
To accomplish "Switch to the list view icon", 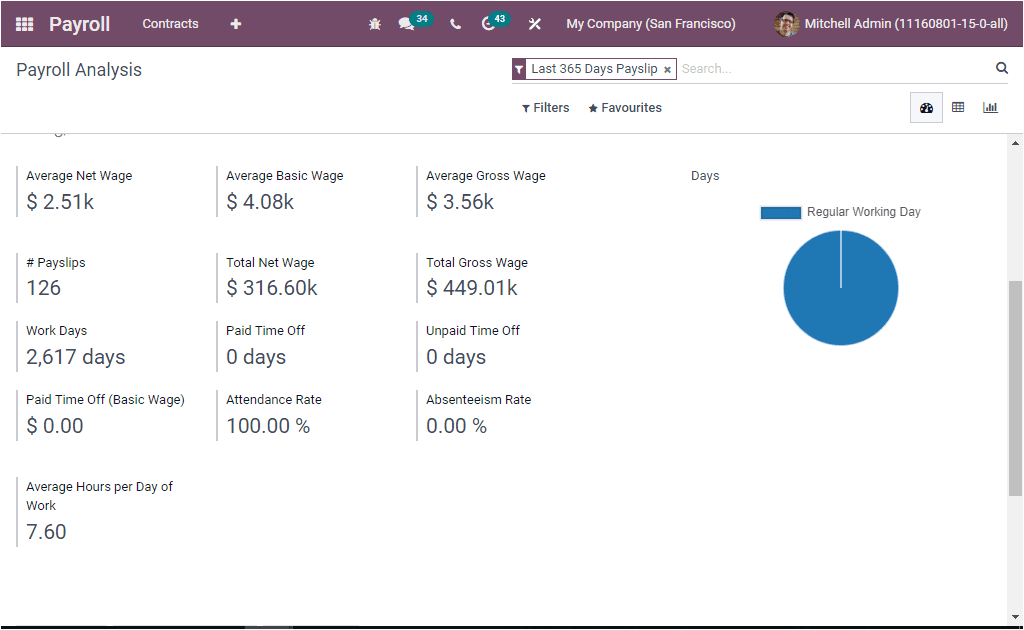I will click(958, 107).
